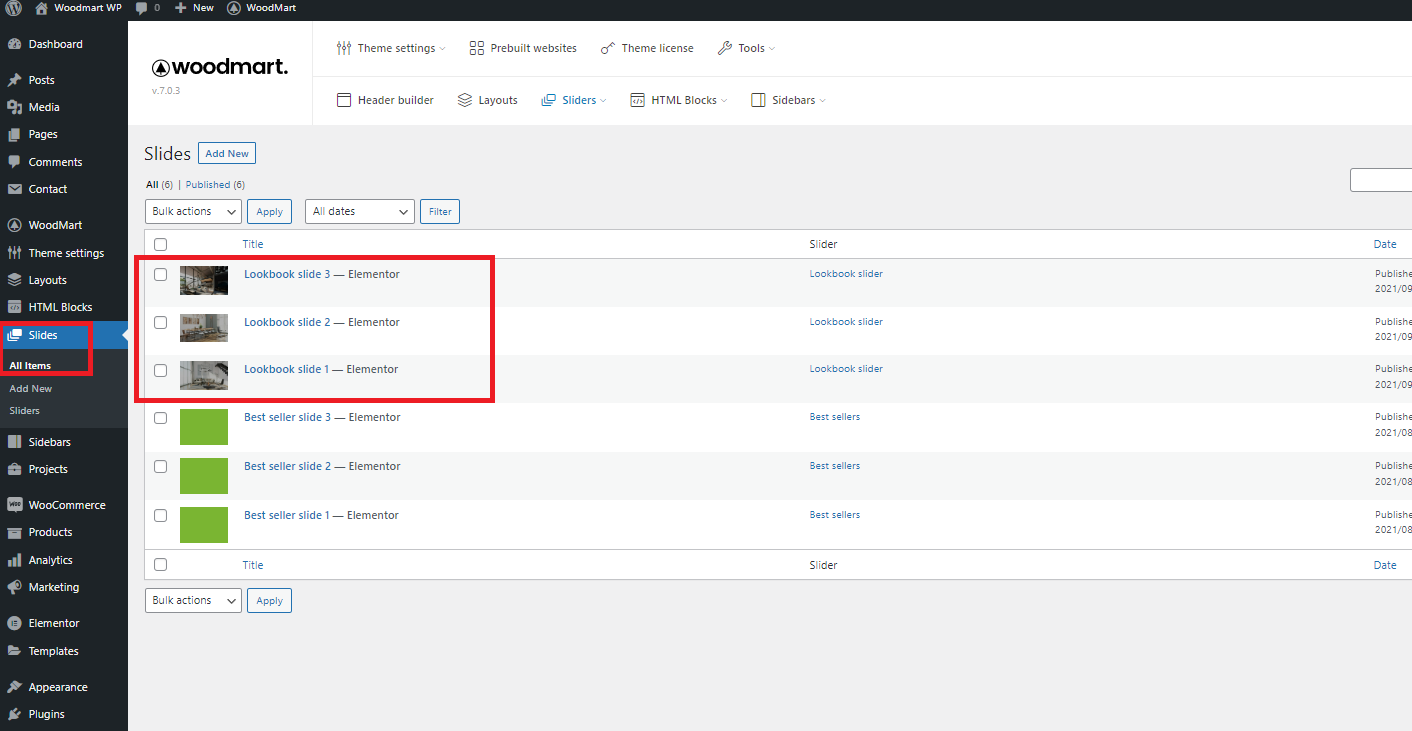Screen dimensions: 1412x731
Task: Expand the HTML Blocks dropdown in header
Action: [x=679, y=100]
